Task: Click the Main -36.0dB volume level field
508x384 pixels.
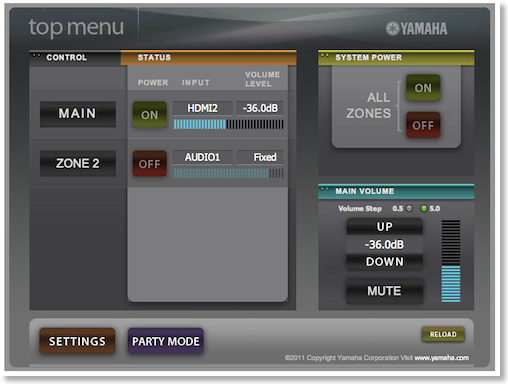Action: click(260, 108)
